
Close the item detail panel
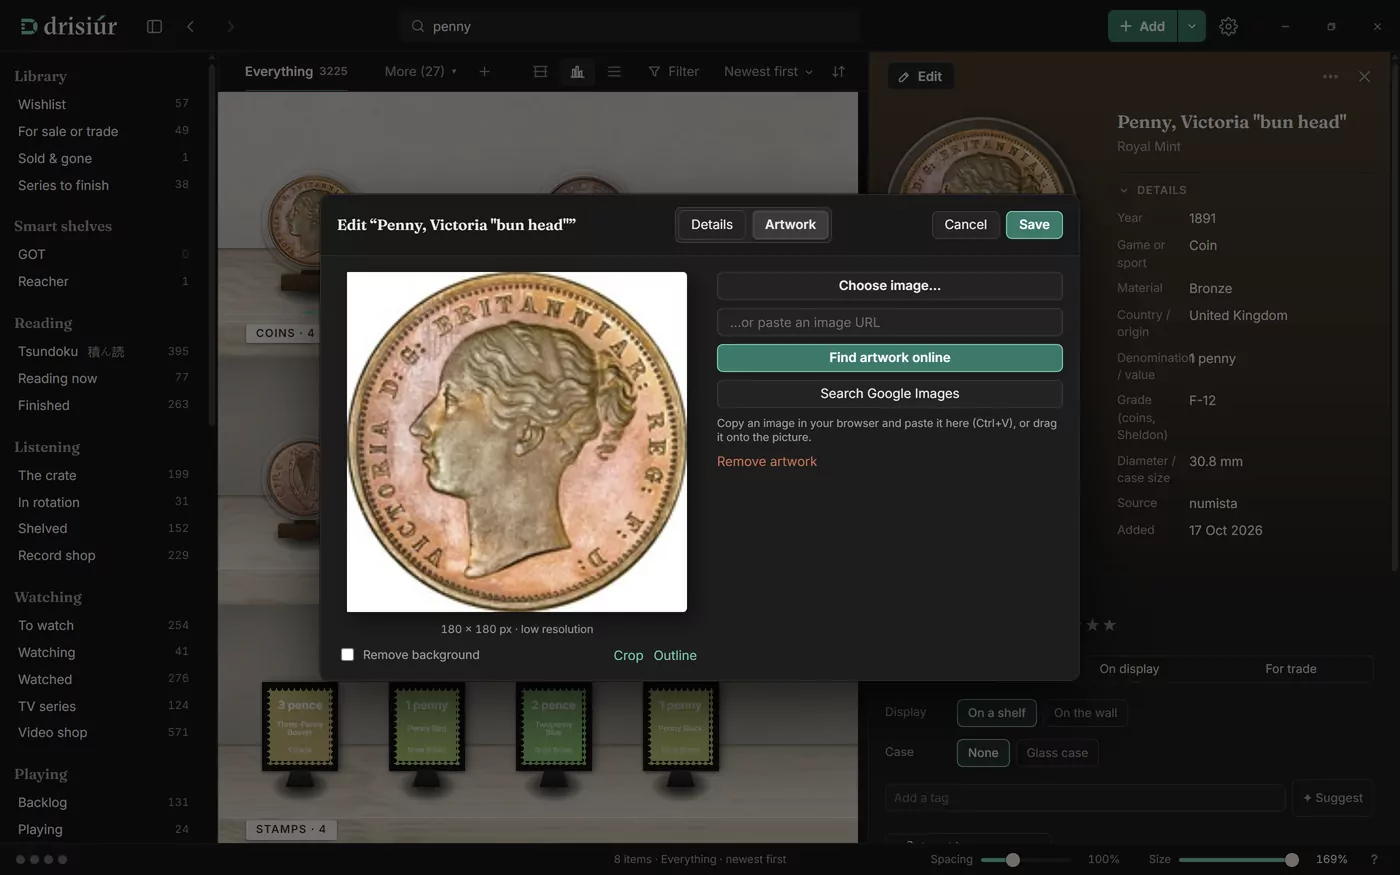click(1364, 76)
